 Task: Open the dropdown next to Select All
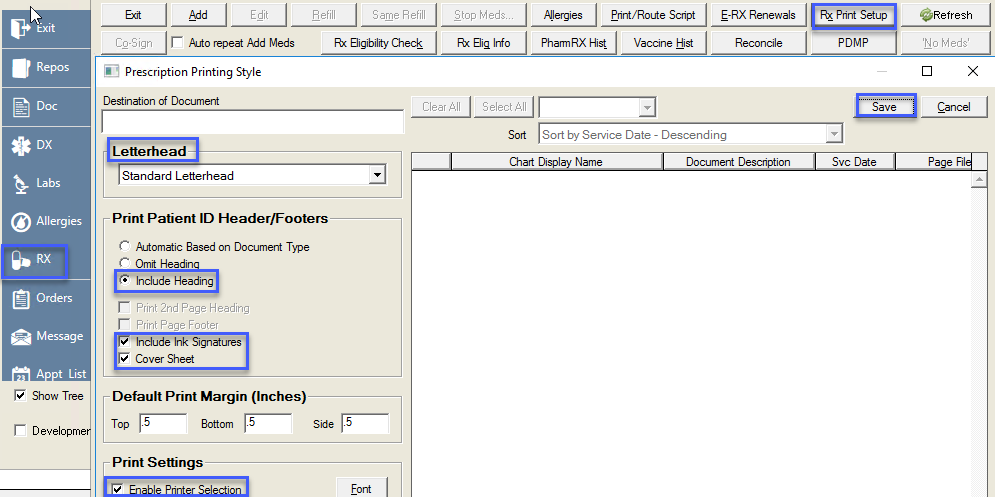(x=647, y=107)
